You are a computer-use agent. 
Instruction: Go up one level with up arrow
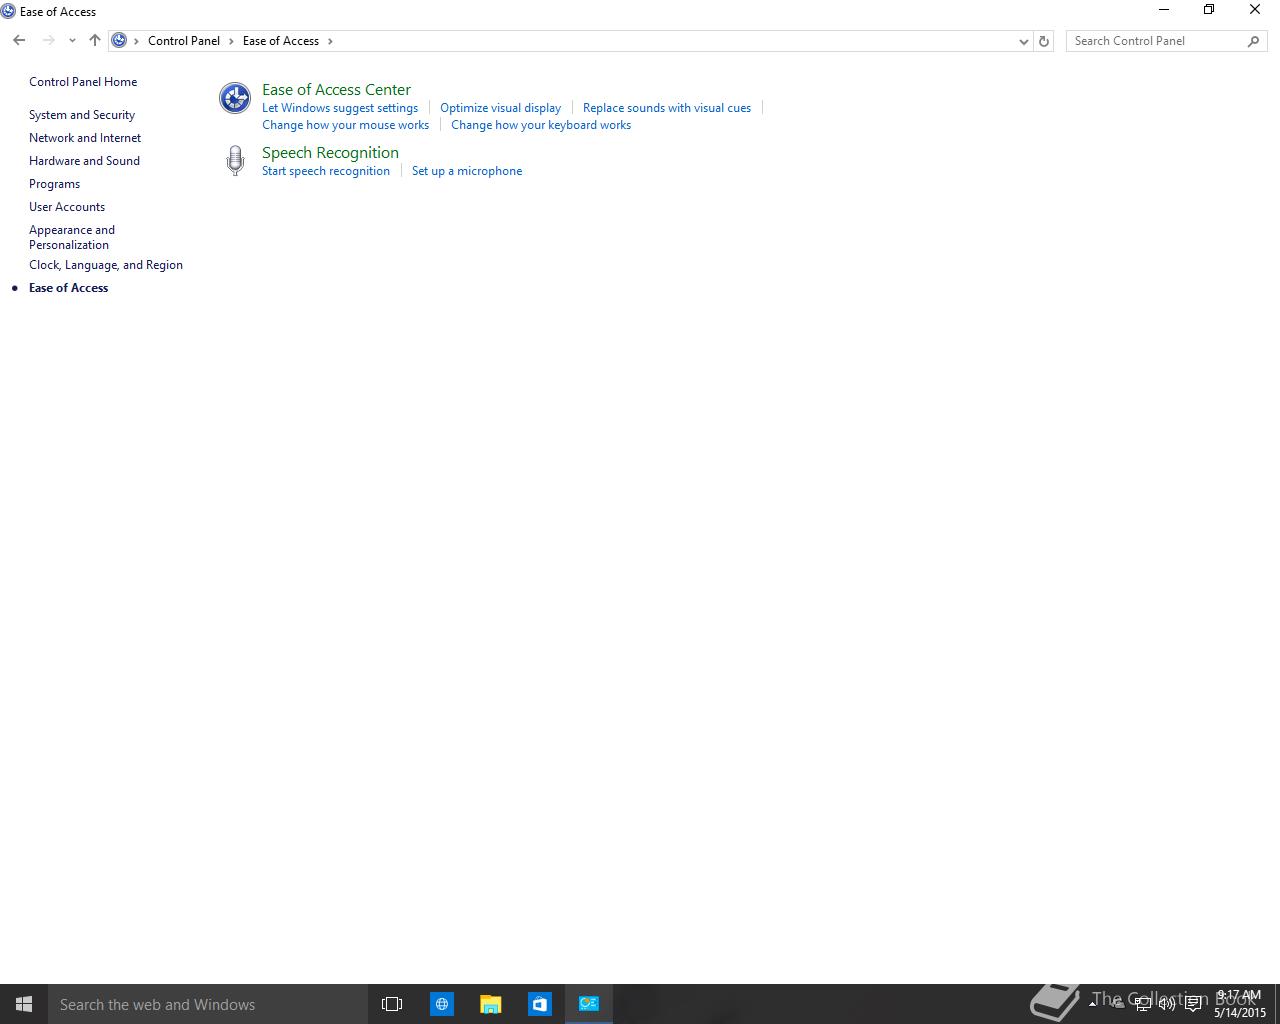click(x=95, y=41)
